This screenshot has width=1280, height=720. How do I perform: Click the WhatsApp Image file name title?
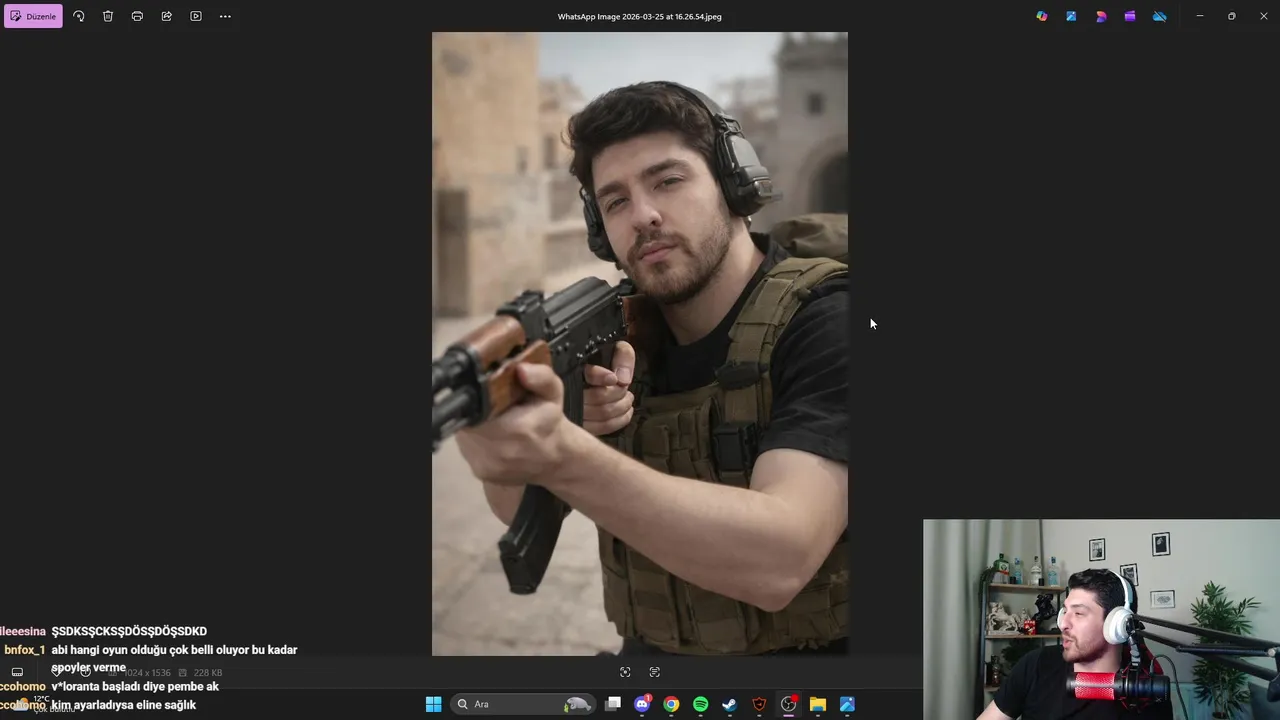tap(640, 16)
